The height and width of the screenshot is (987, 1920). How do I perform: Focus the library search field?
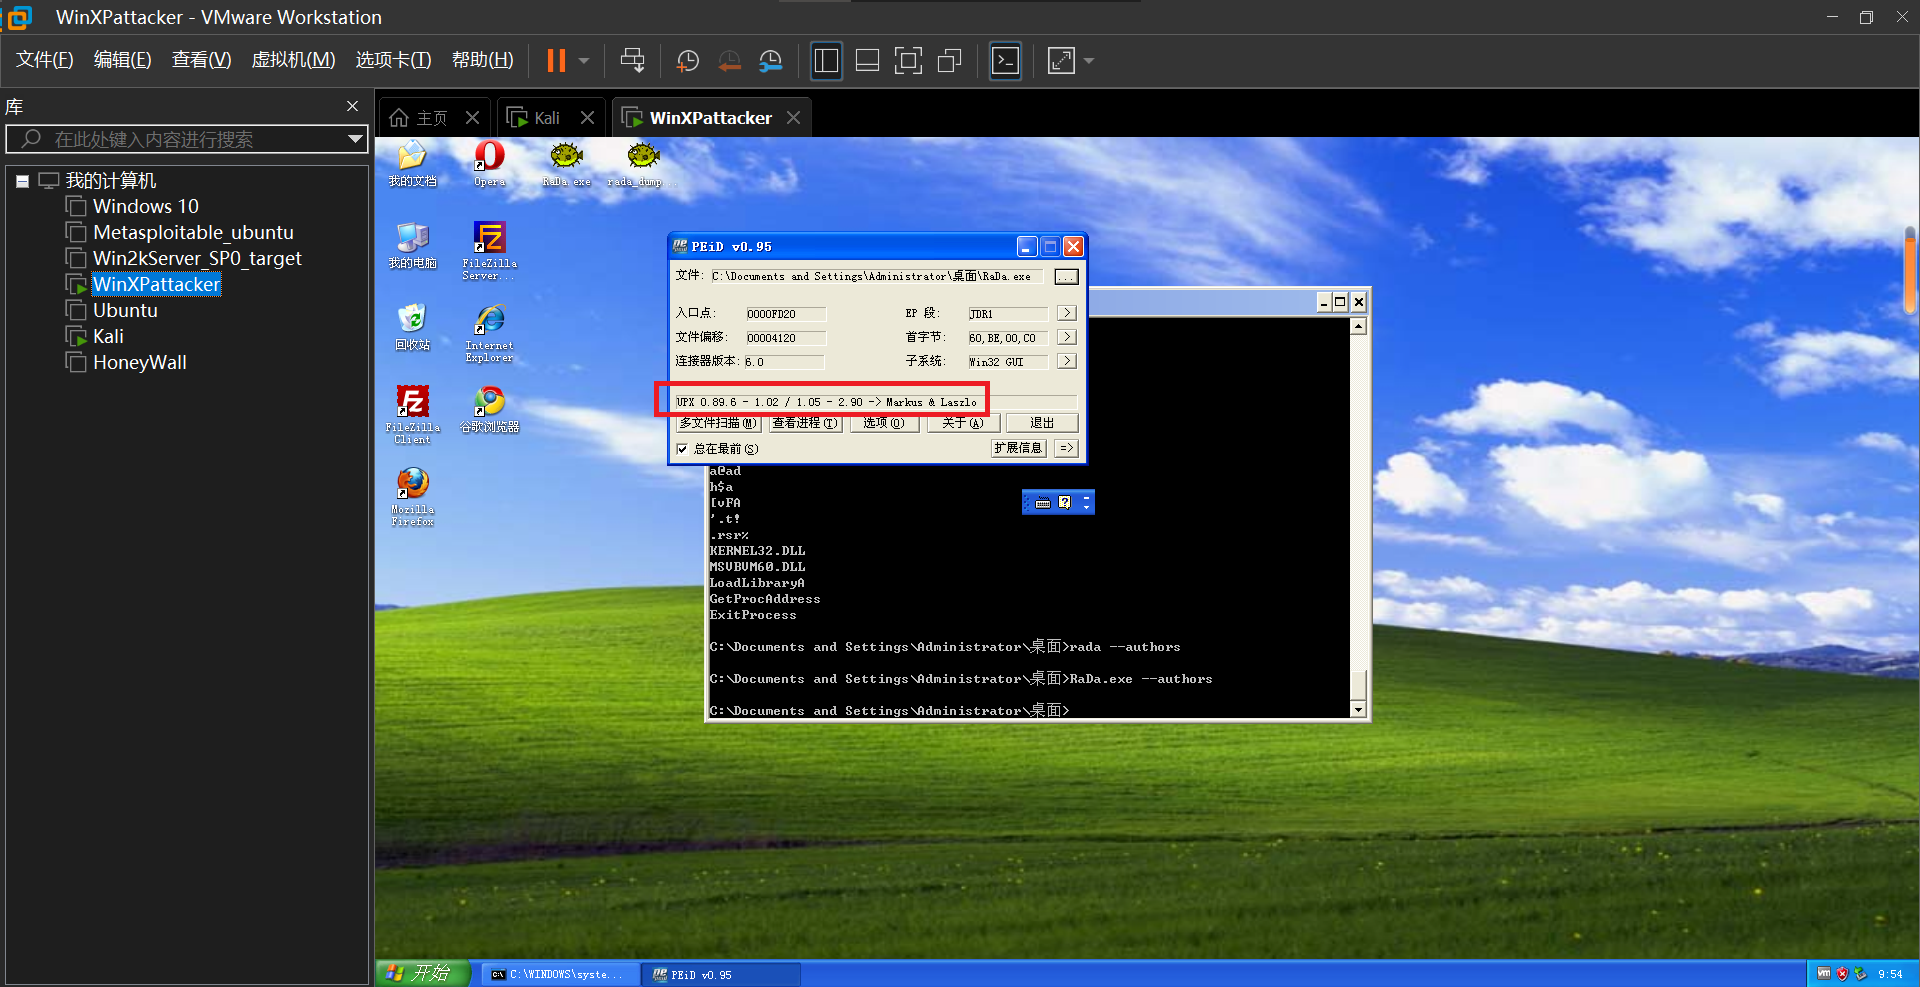pyautogui.click(x=185, y=139)
